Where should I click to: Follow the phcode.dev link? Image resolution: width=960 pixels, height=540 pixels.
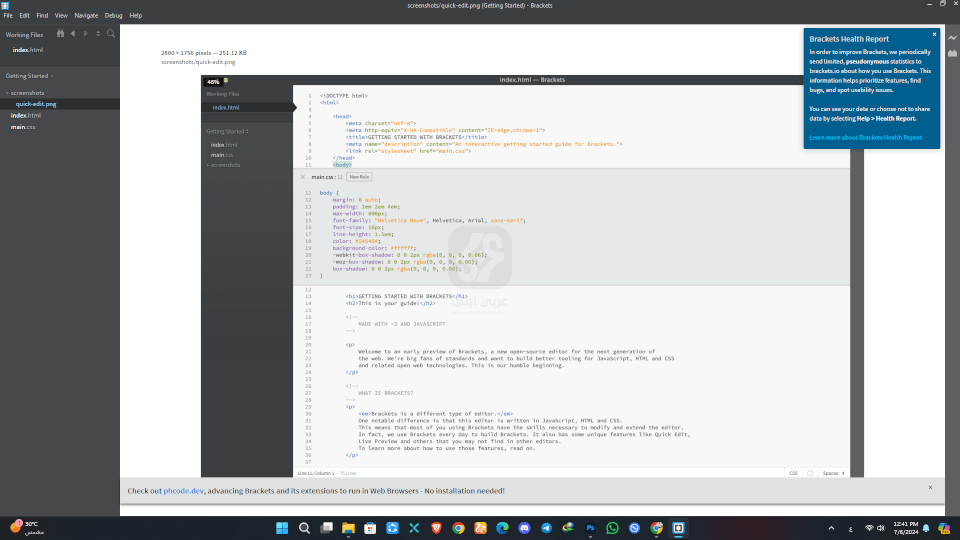pyautogui.click(x=183, y=491)
